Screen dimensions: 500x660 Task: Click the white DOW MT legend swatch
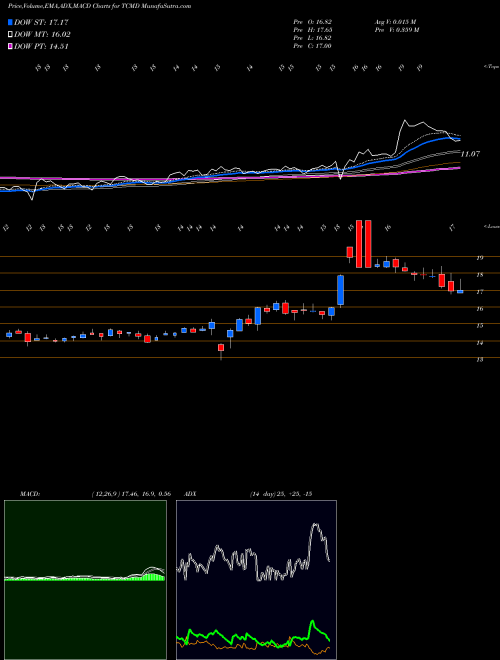coord(11,35)
